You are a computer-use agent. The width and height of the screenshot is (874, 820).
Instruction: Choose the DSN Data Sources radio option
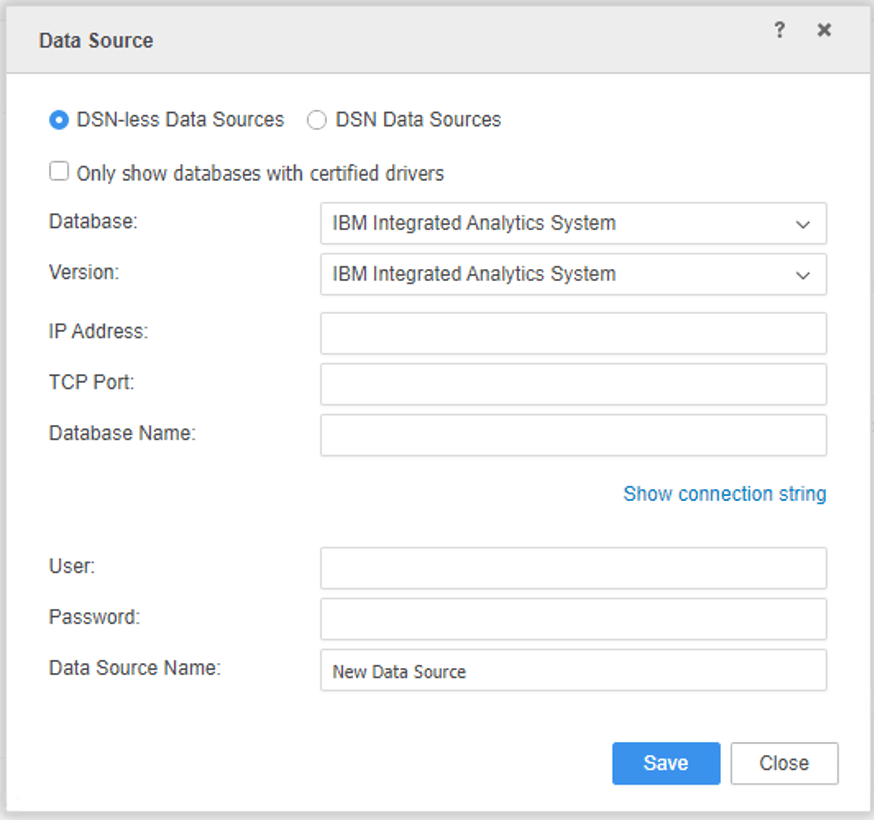click(x=317, y=120)
